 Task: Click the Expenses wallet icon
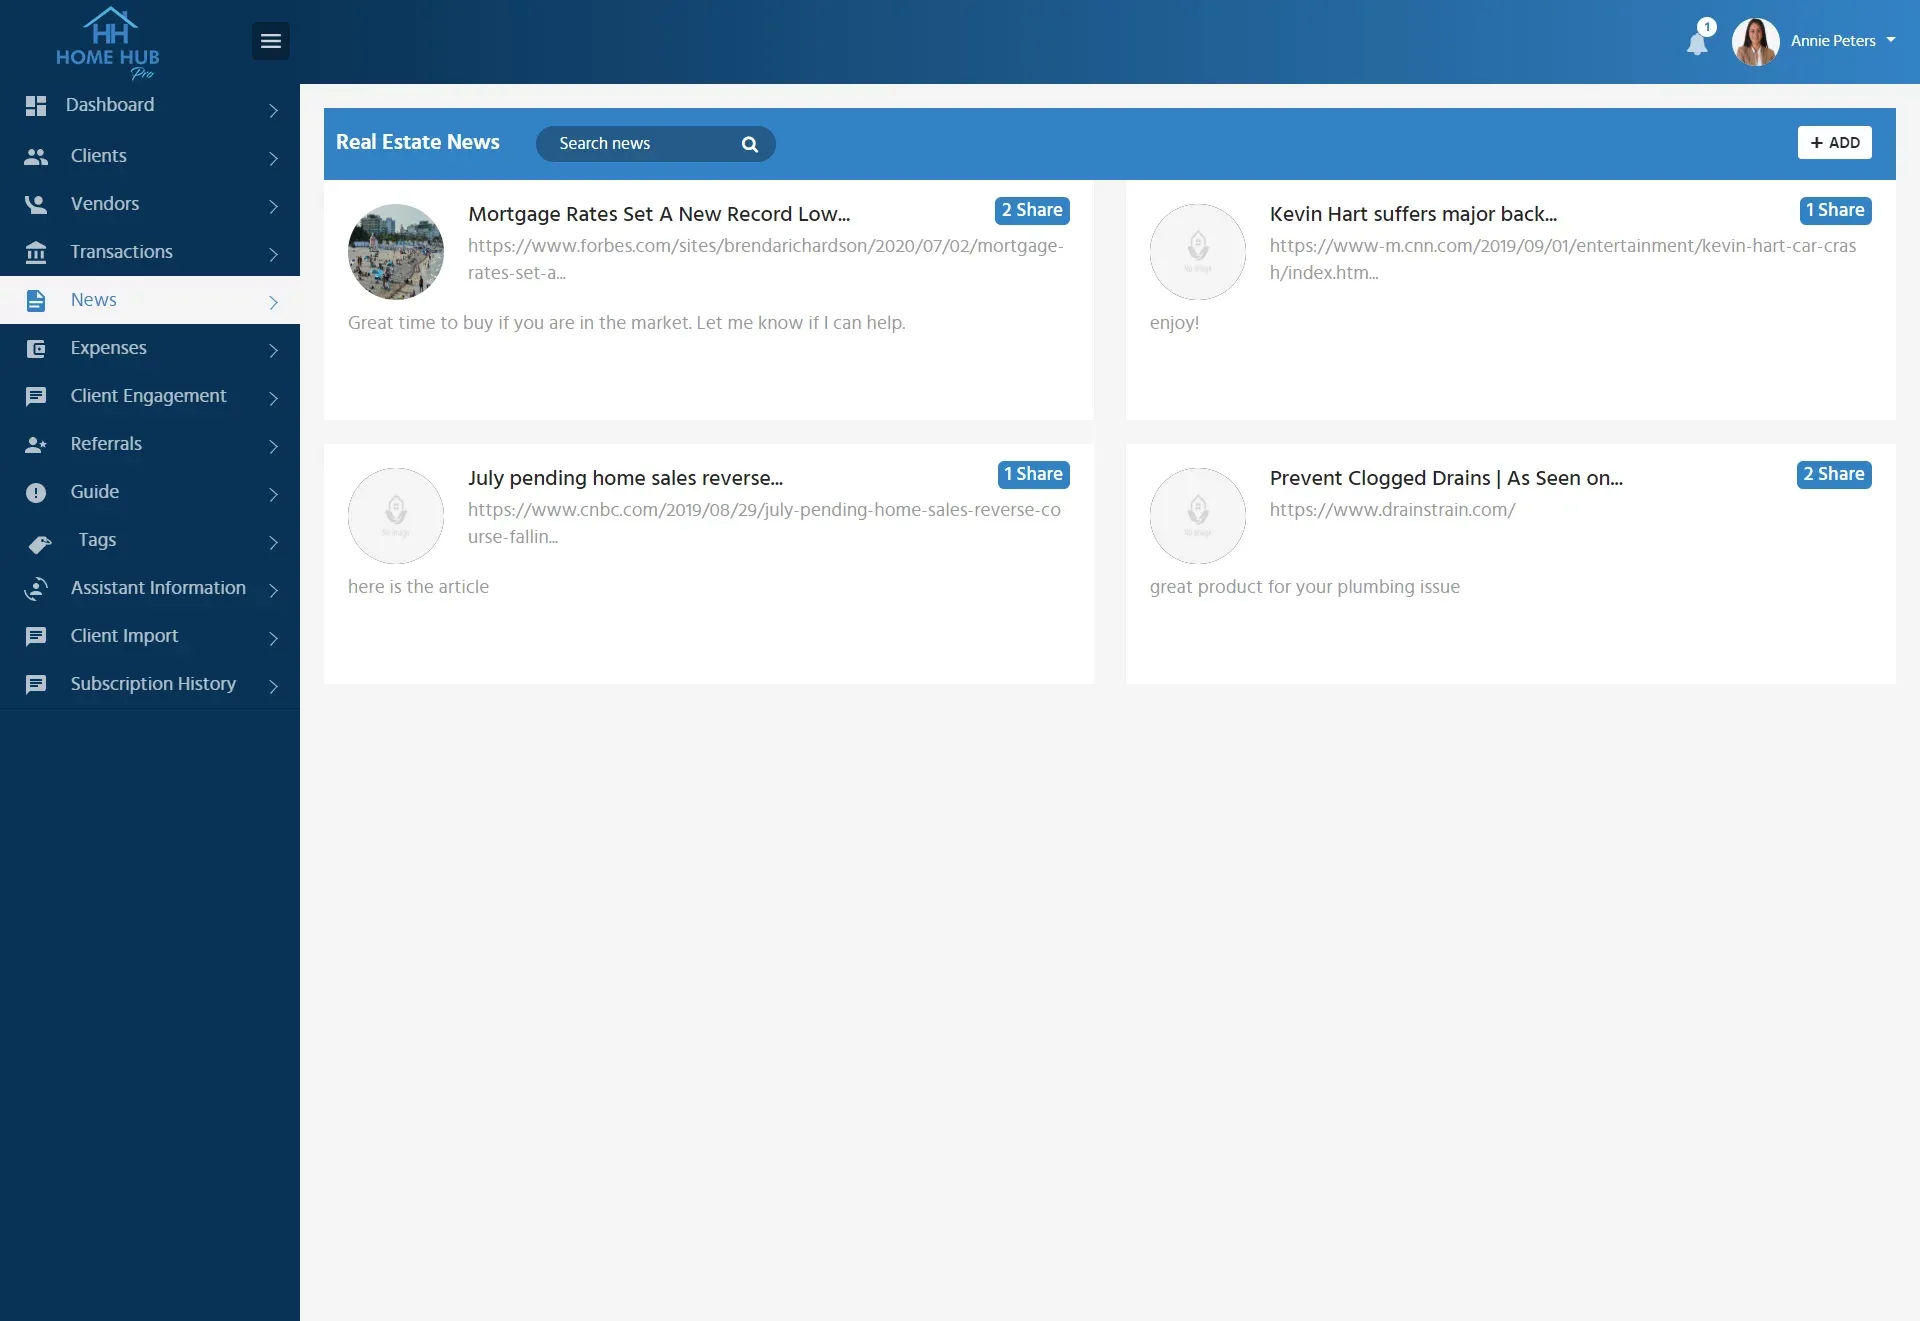coord(36,348)
